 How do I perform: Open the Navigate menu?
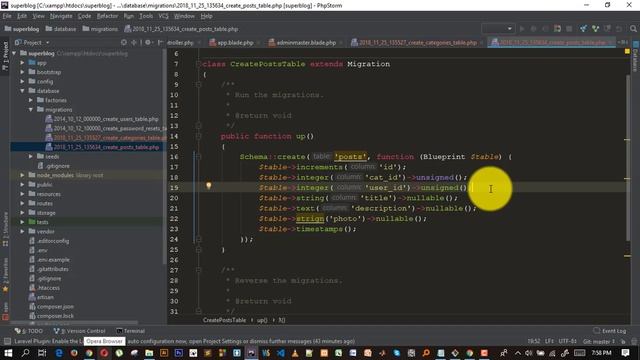(61, 16)
